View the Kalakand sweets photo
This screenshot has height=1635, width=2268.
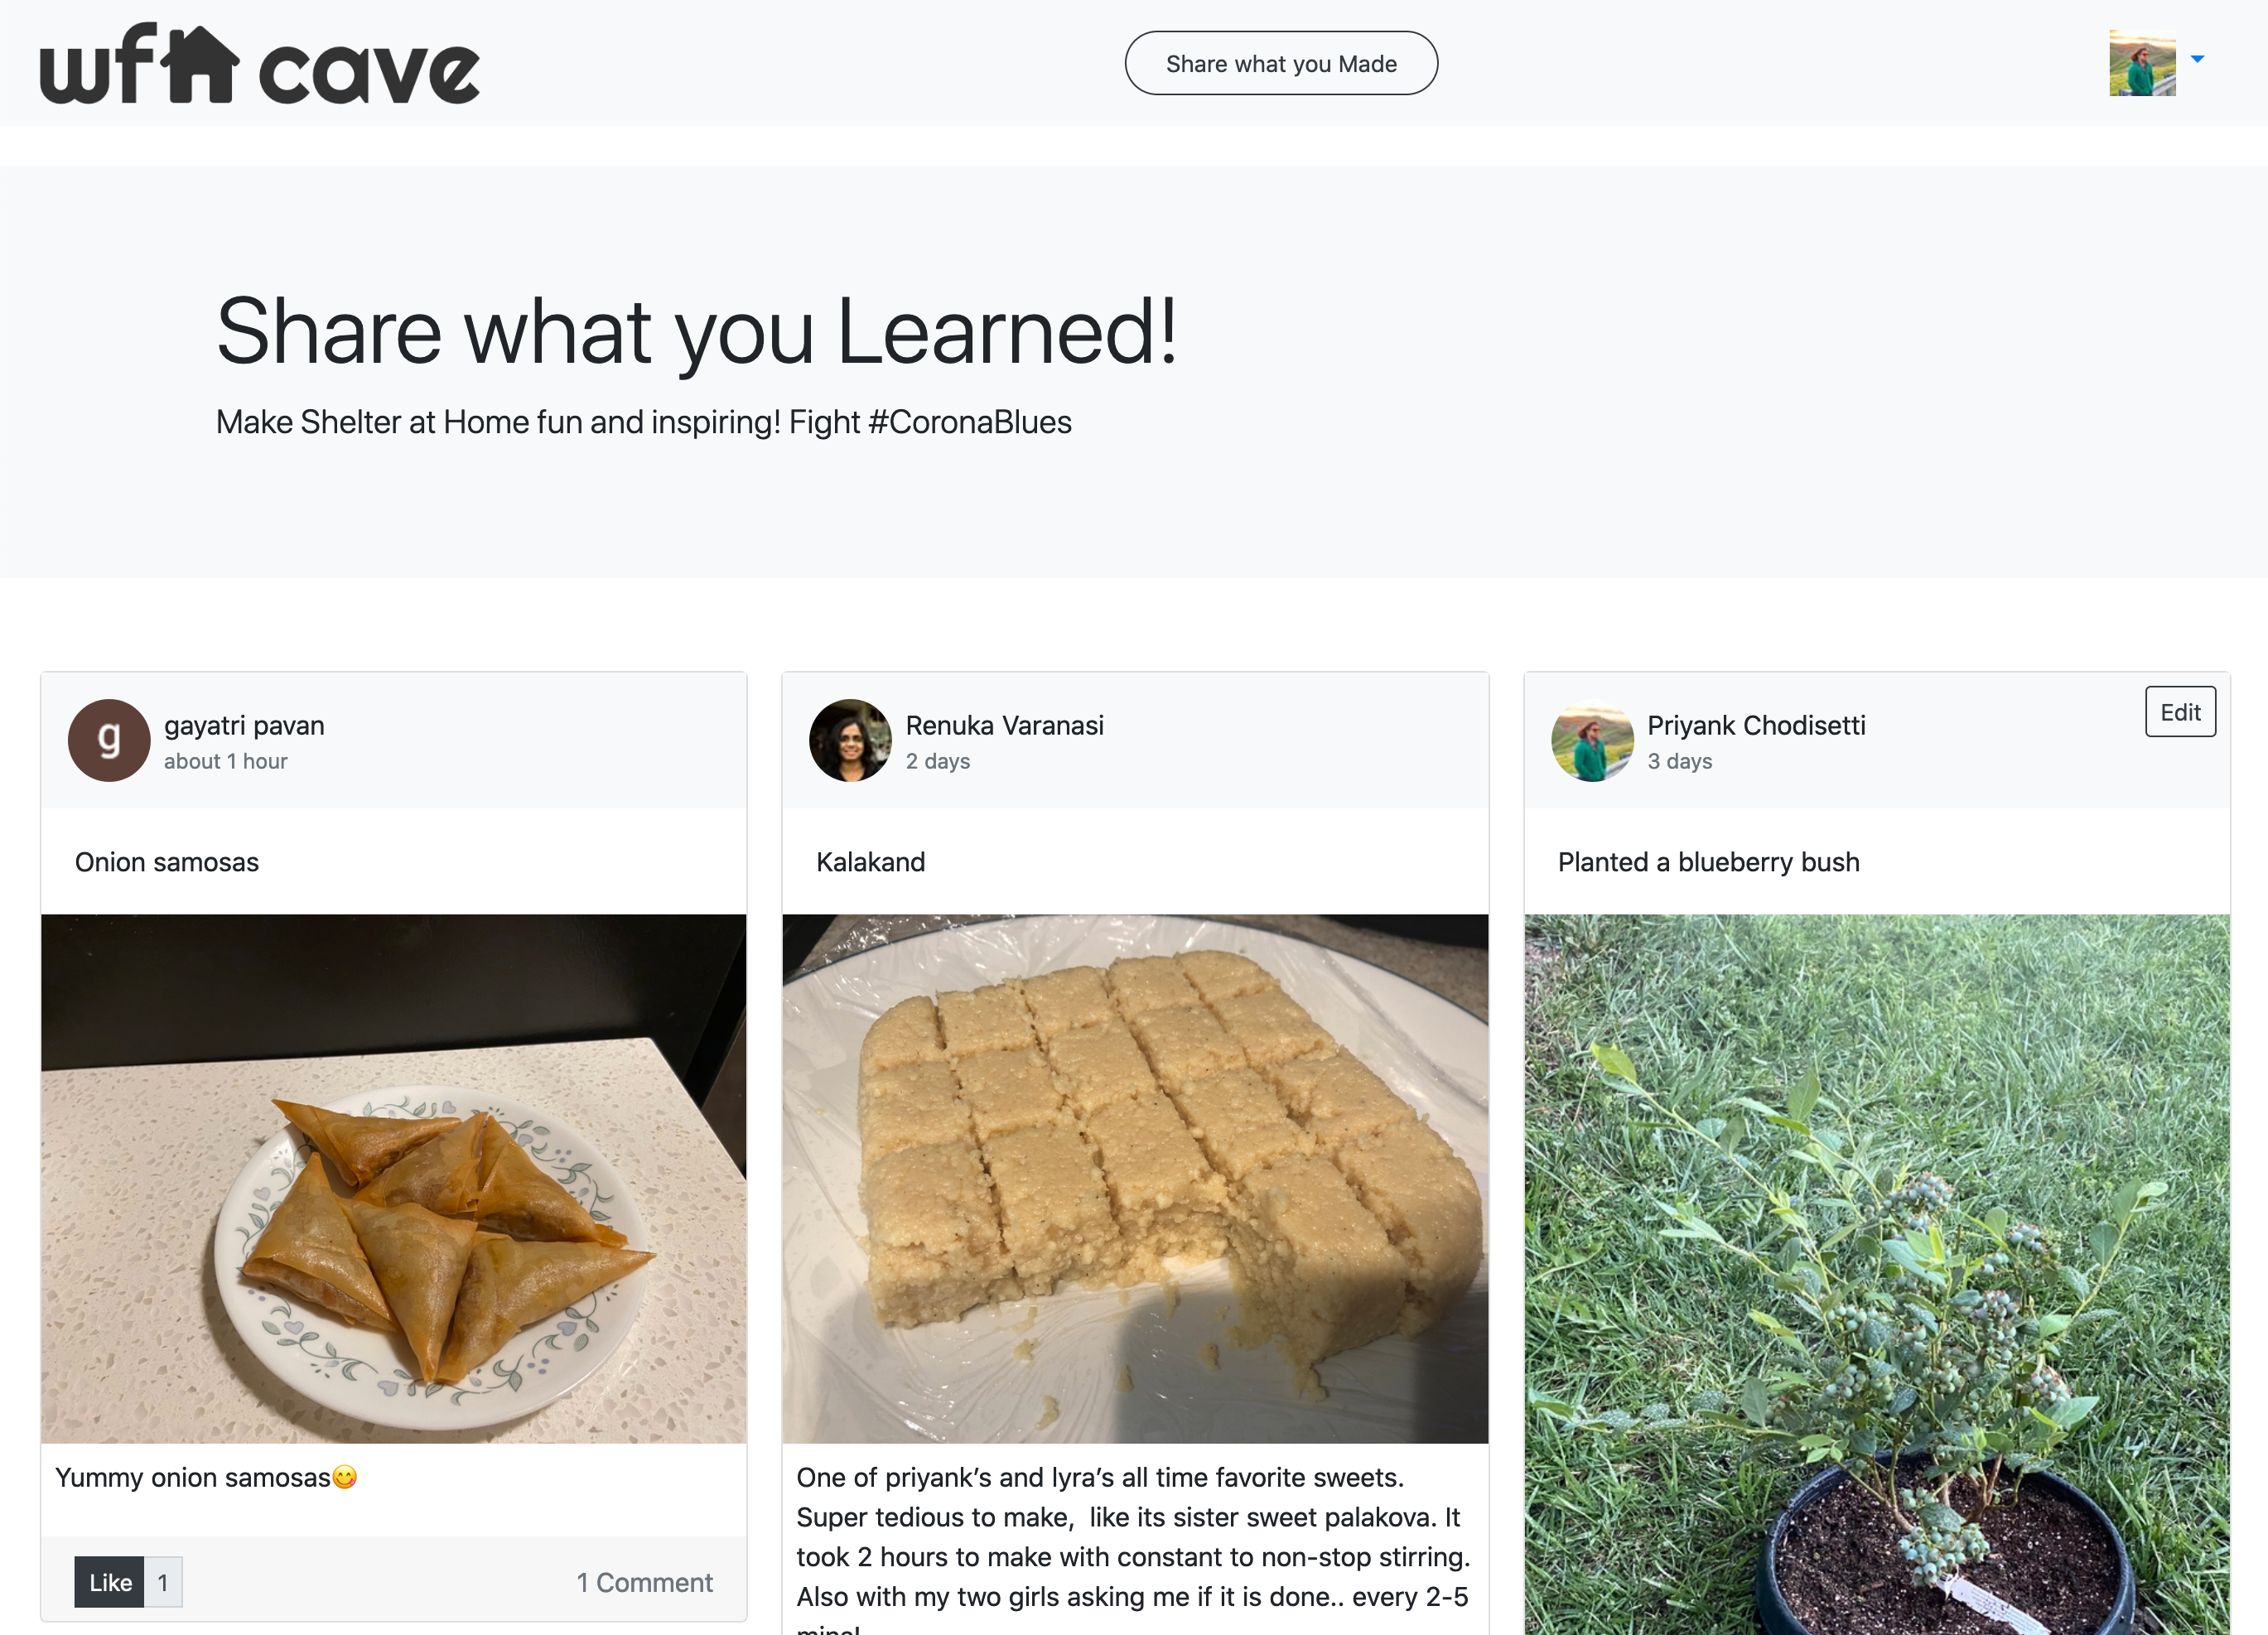pos(1135,1178)
